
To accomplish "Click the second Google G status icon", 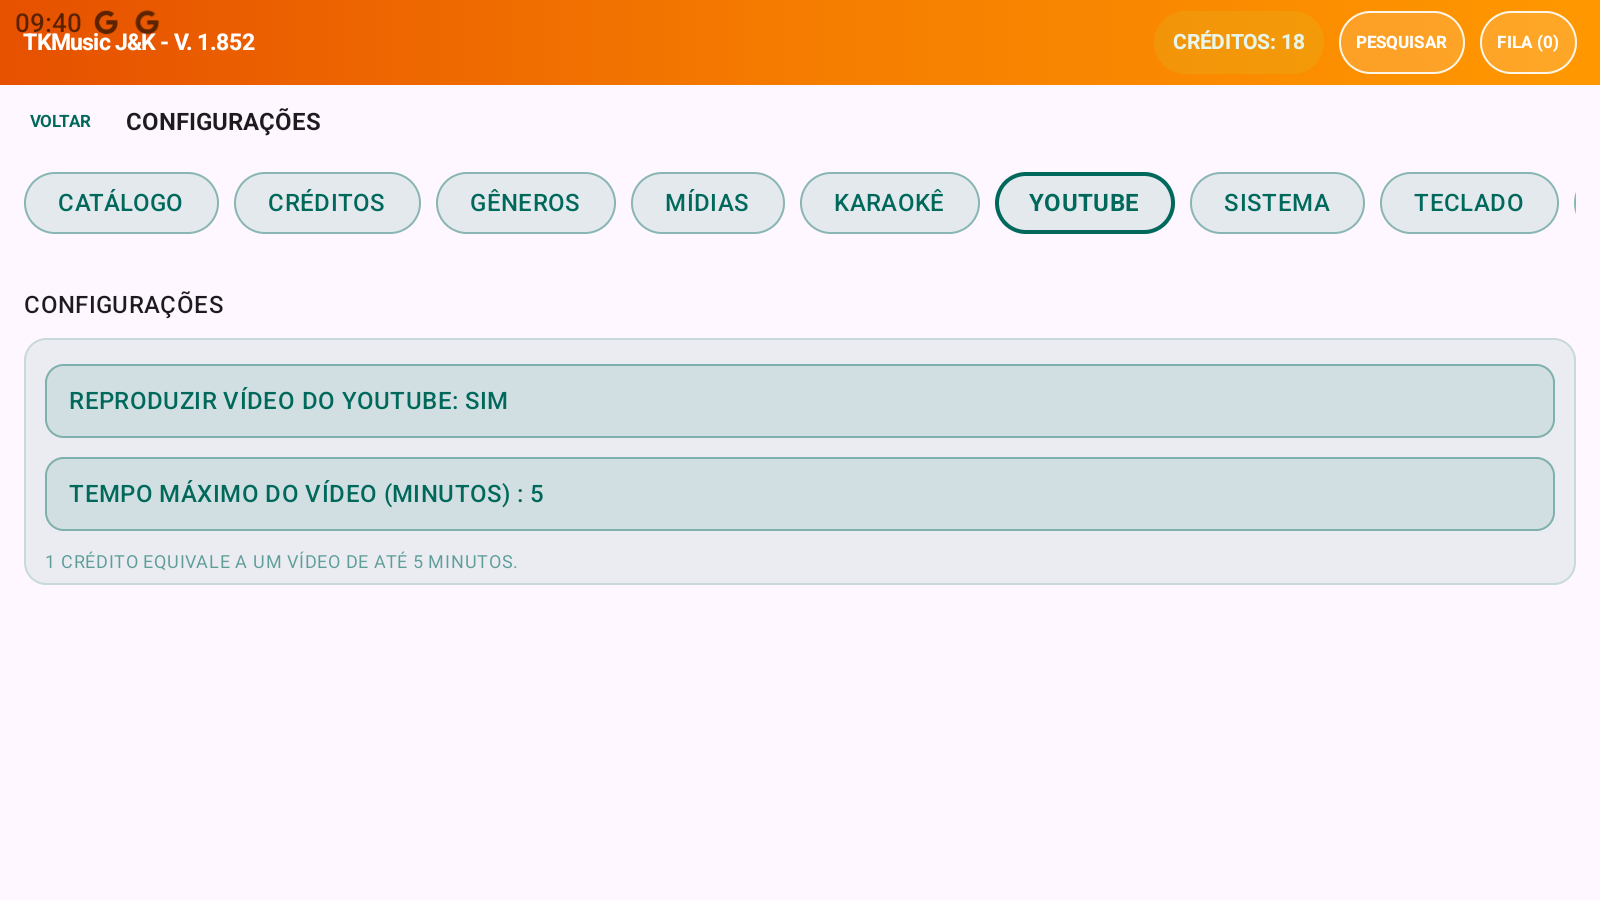I will click(x=147, y=22).
